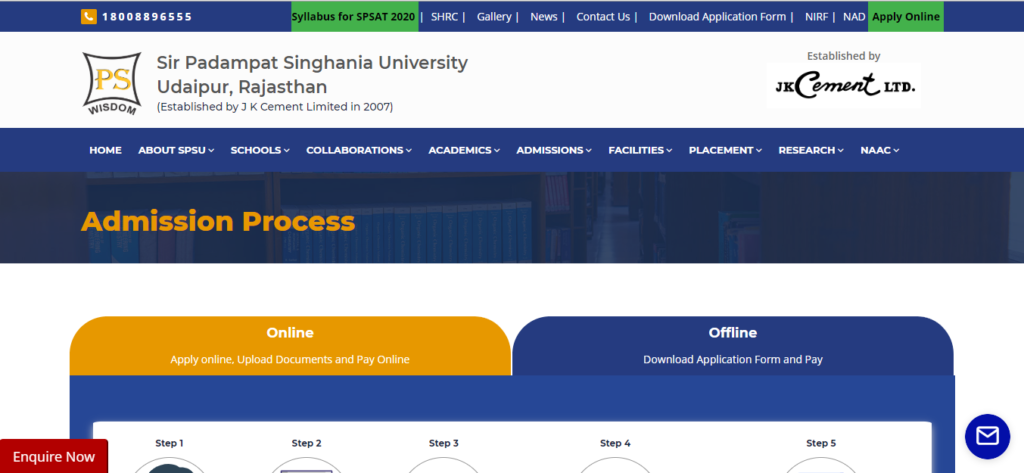Click the orange phone icon
1024x473 pixels.
89,17
